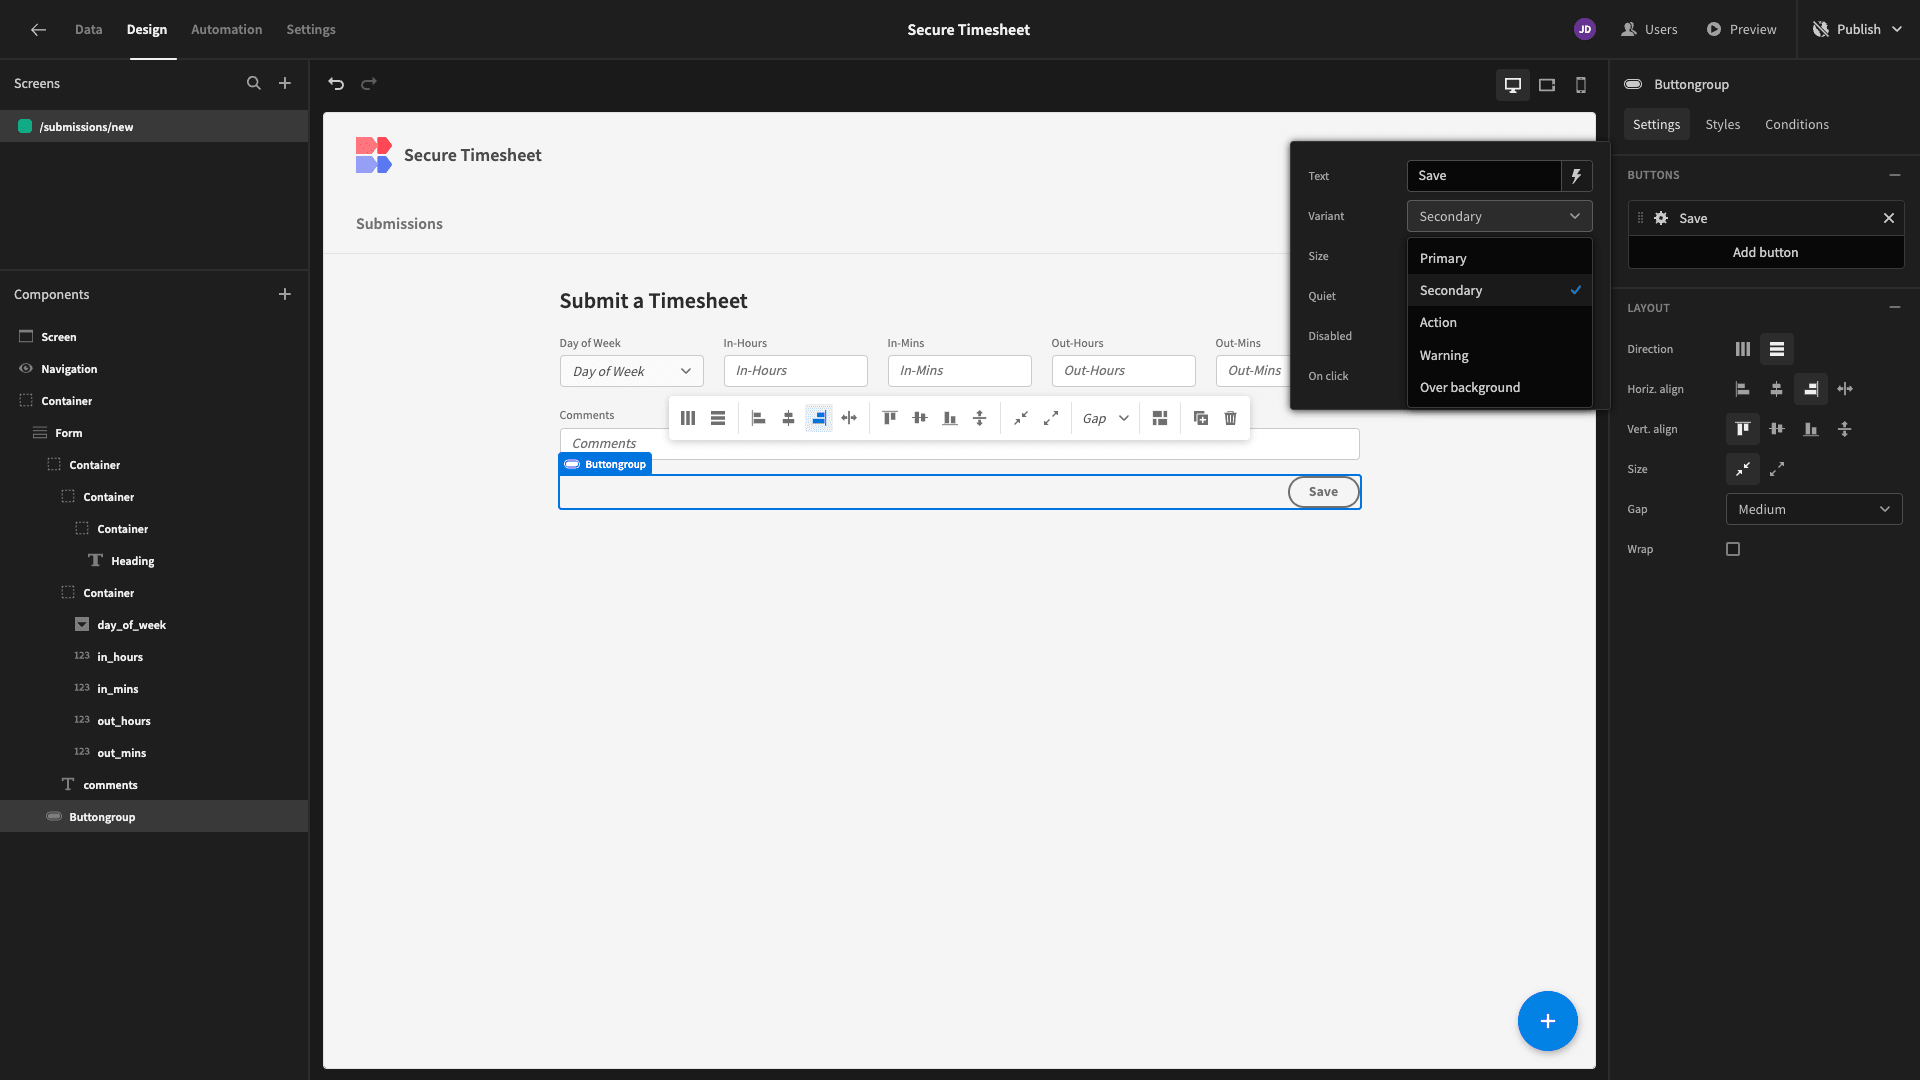
Task: Switch to desktop preview mode
Action: [1513, 85]
